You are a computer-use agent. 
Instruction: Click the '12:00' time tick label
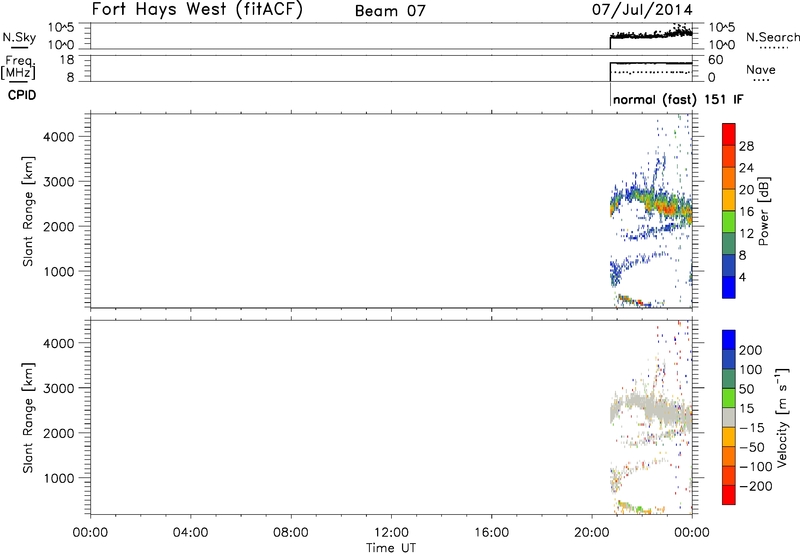(391, 533)
